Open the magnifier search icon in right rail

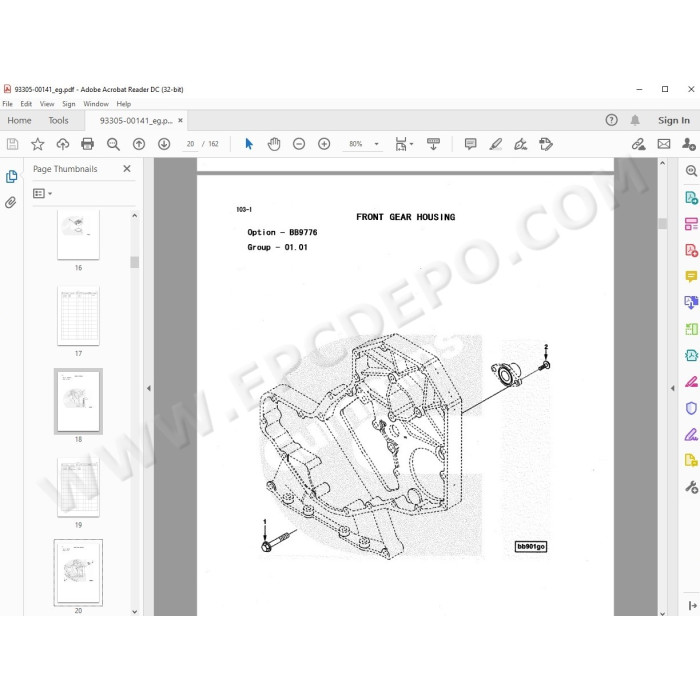(691, 171)
